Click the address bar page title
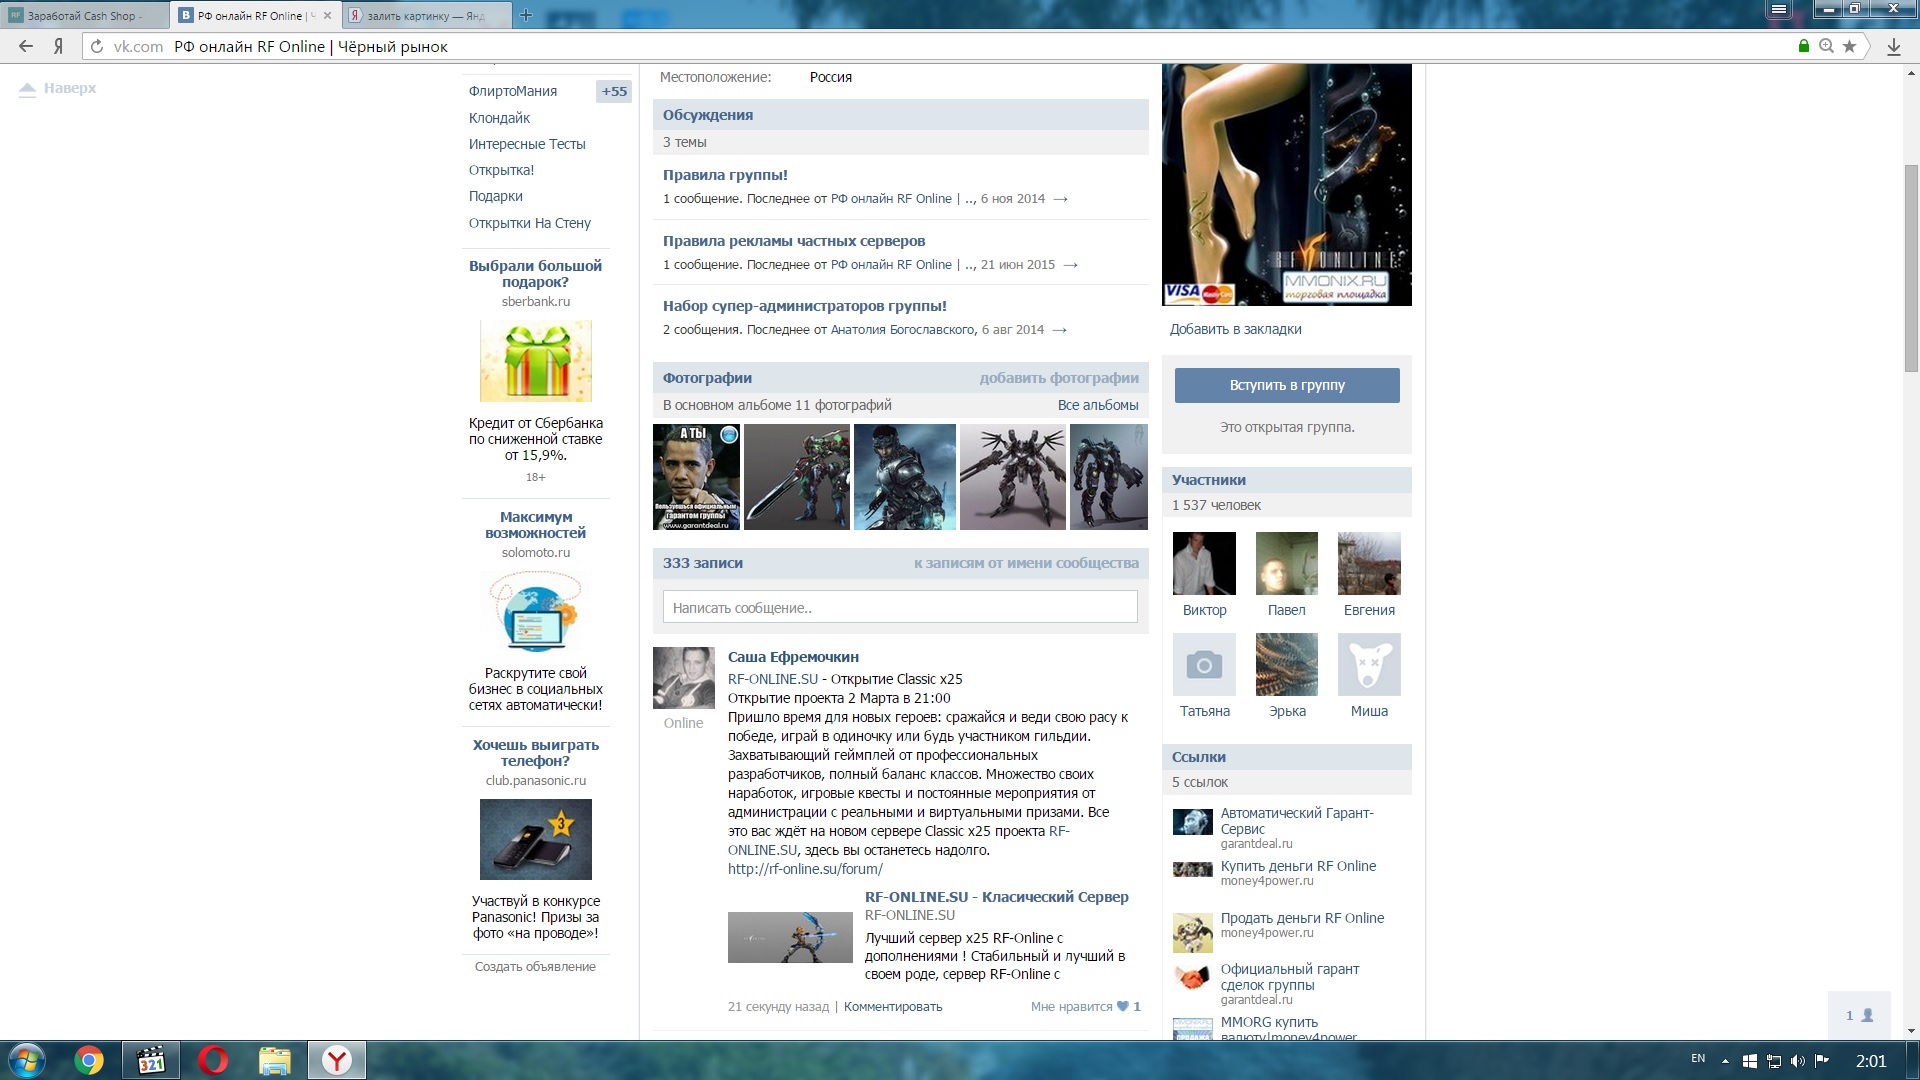Viewport: 1920px width, 1080px height. tap(311, 46)
